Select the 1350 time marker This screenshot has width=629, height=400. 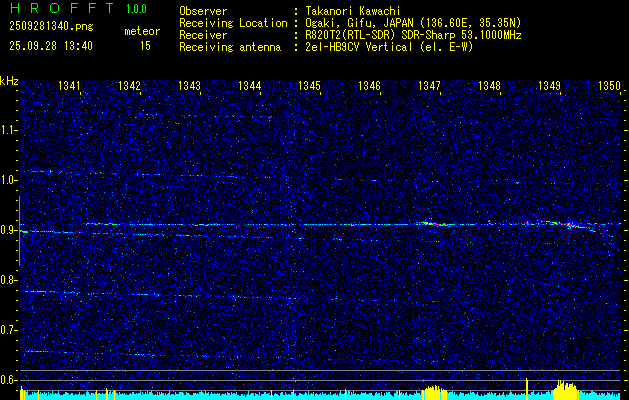click(x=609, y=87)
